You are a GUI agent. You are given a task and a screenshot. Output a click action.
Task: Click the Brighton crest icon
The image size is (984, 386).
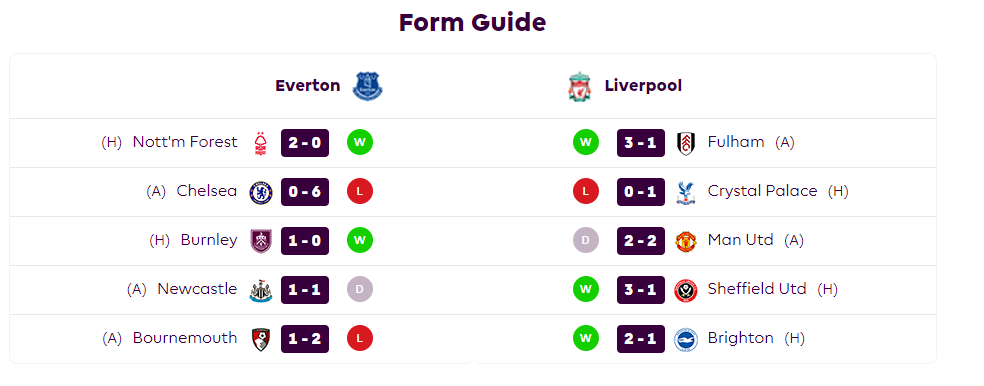point(686,339)
